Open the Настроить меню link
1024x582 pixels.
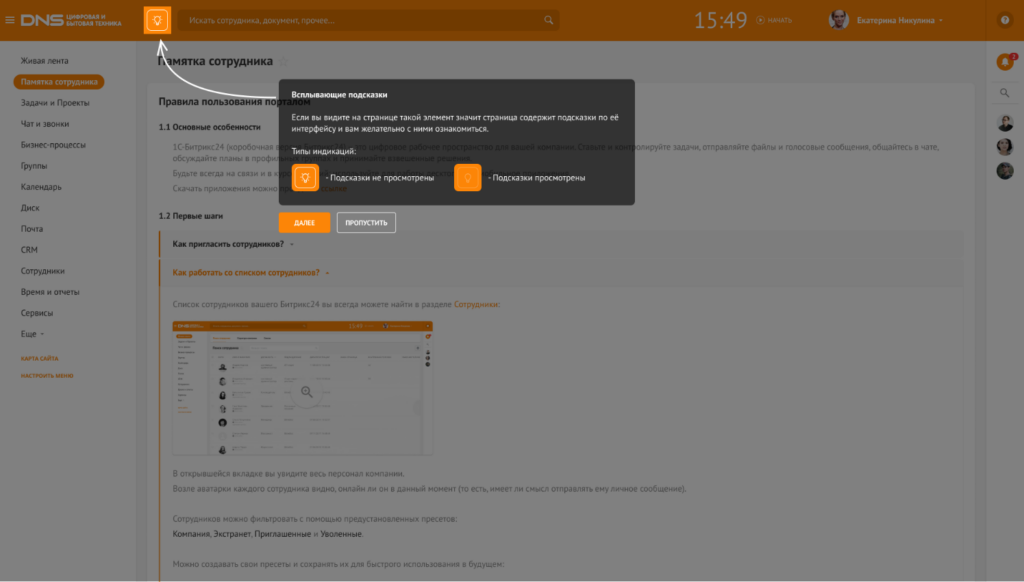(47, 376)
